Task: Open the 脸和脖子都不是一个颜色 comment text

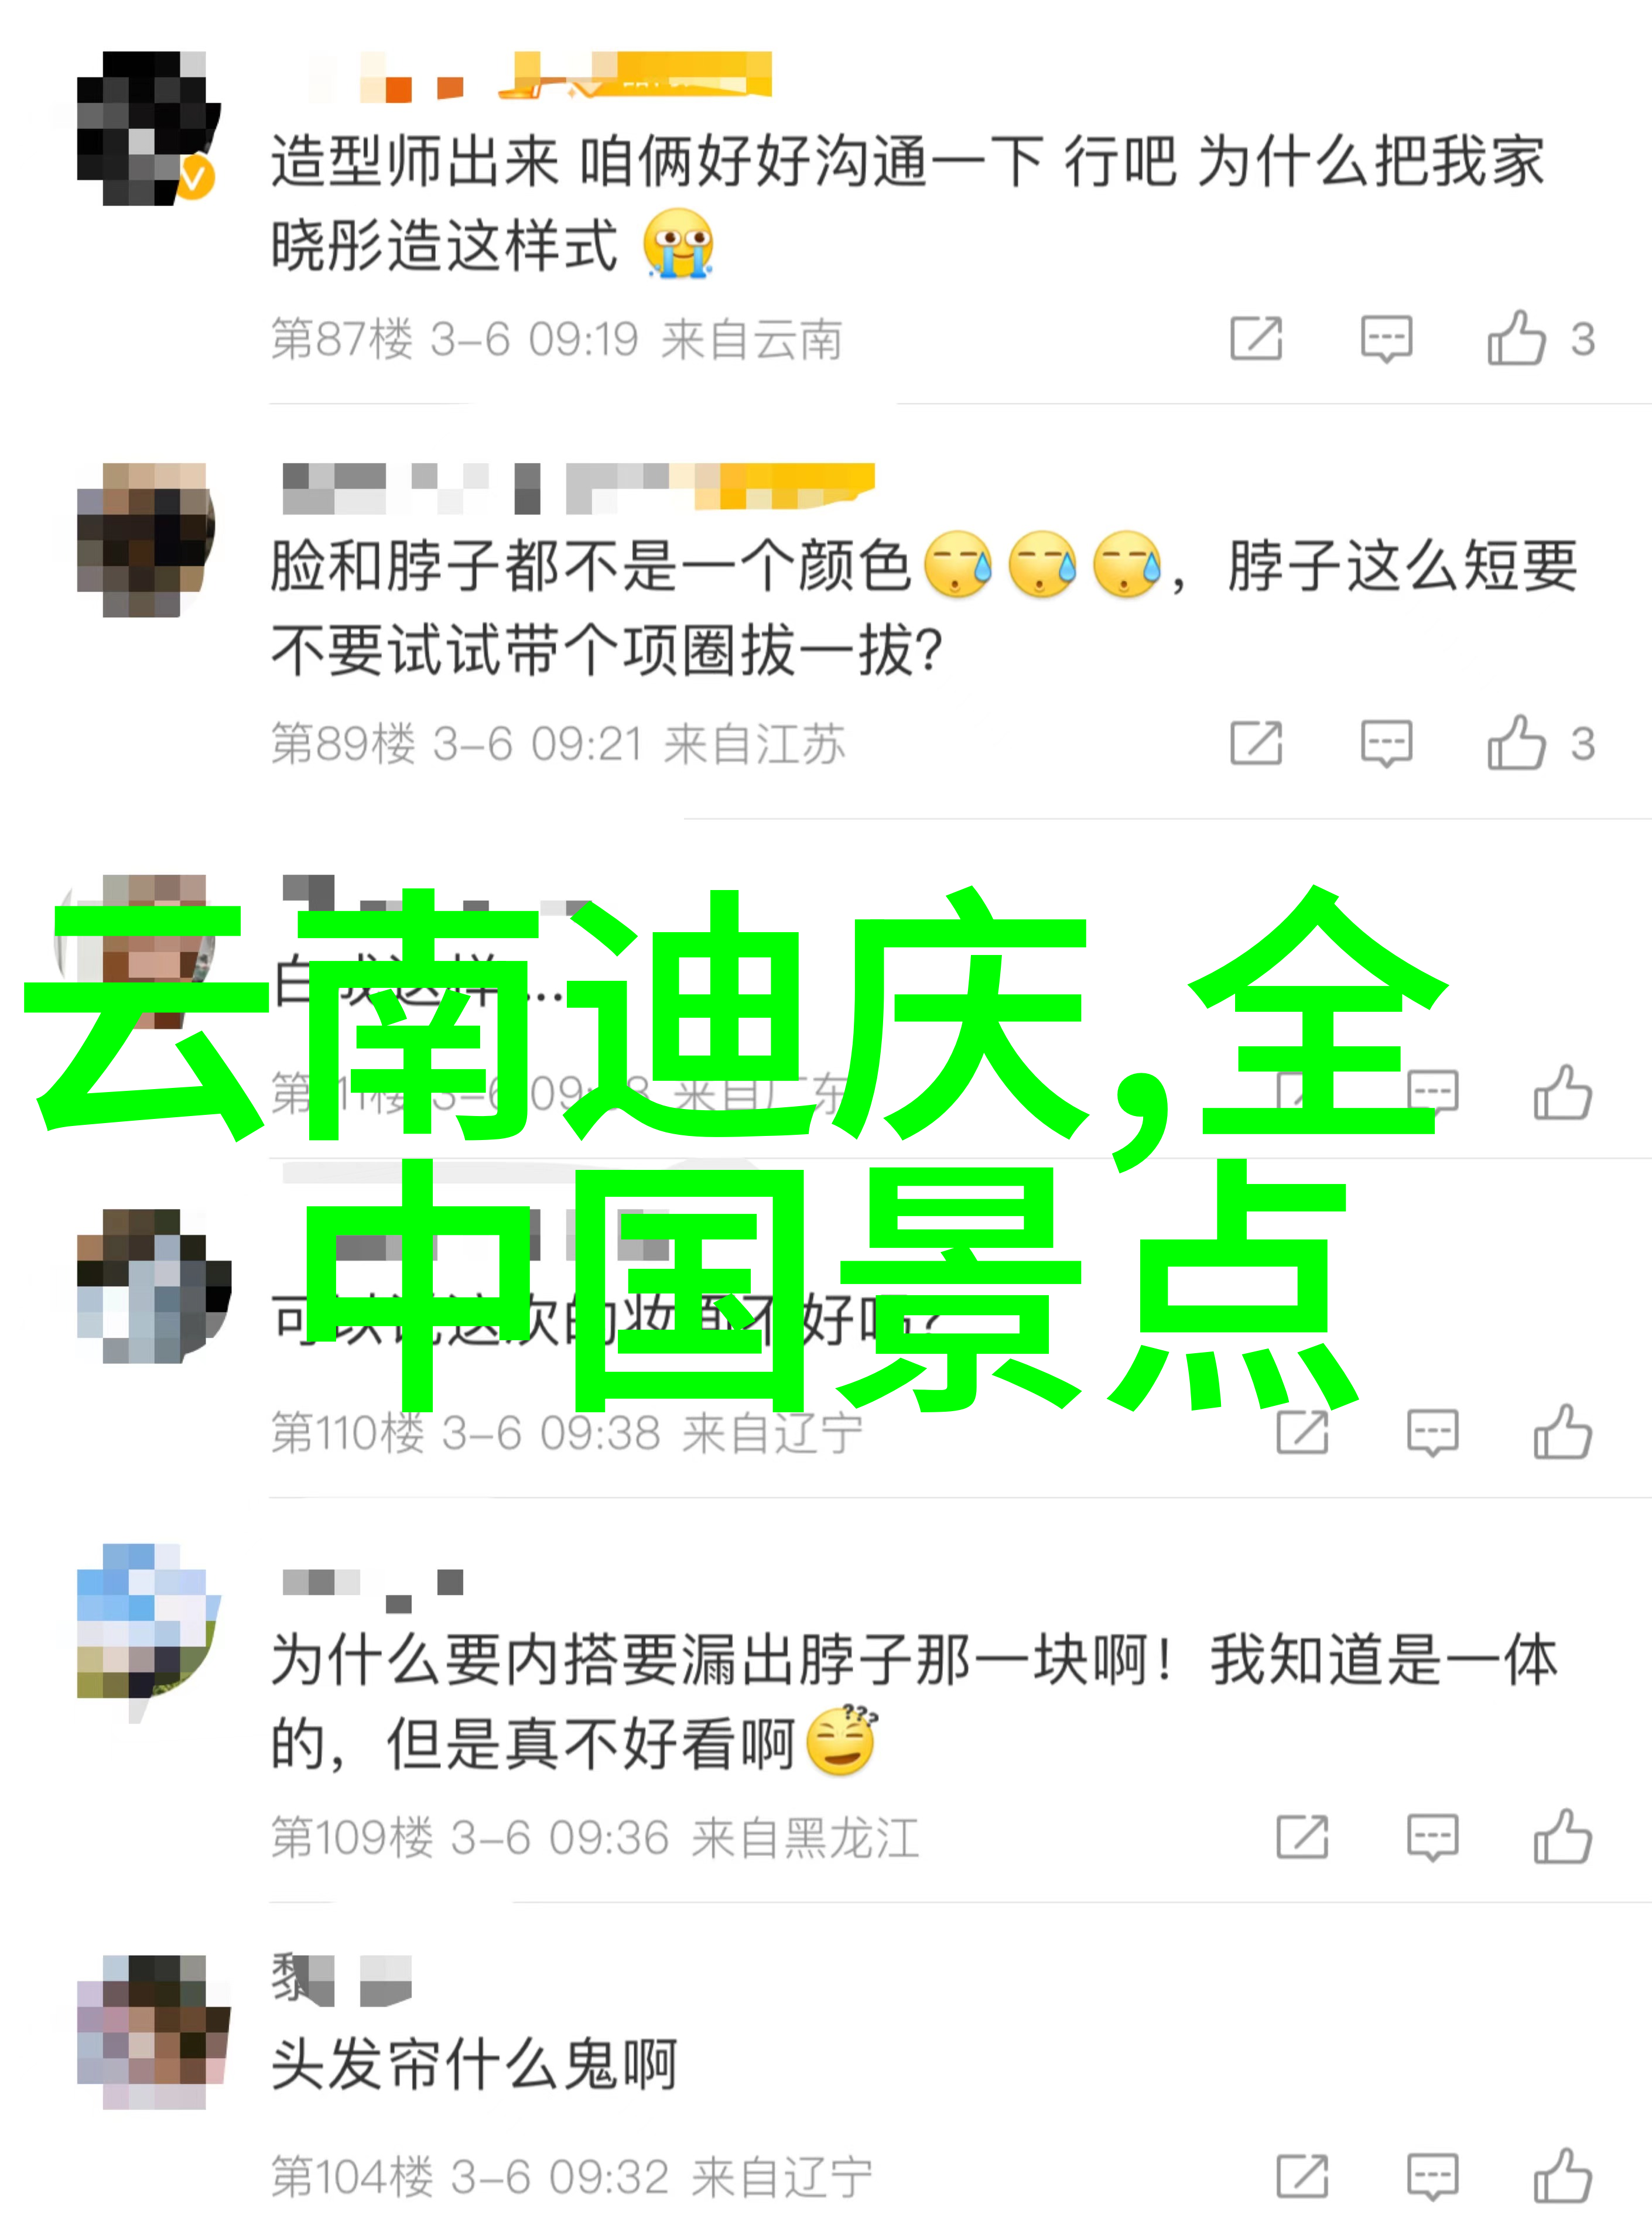Action: (924, 608)
